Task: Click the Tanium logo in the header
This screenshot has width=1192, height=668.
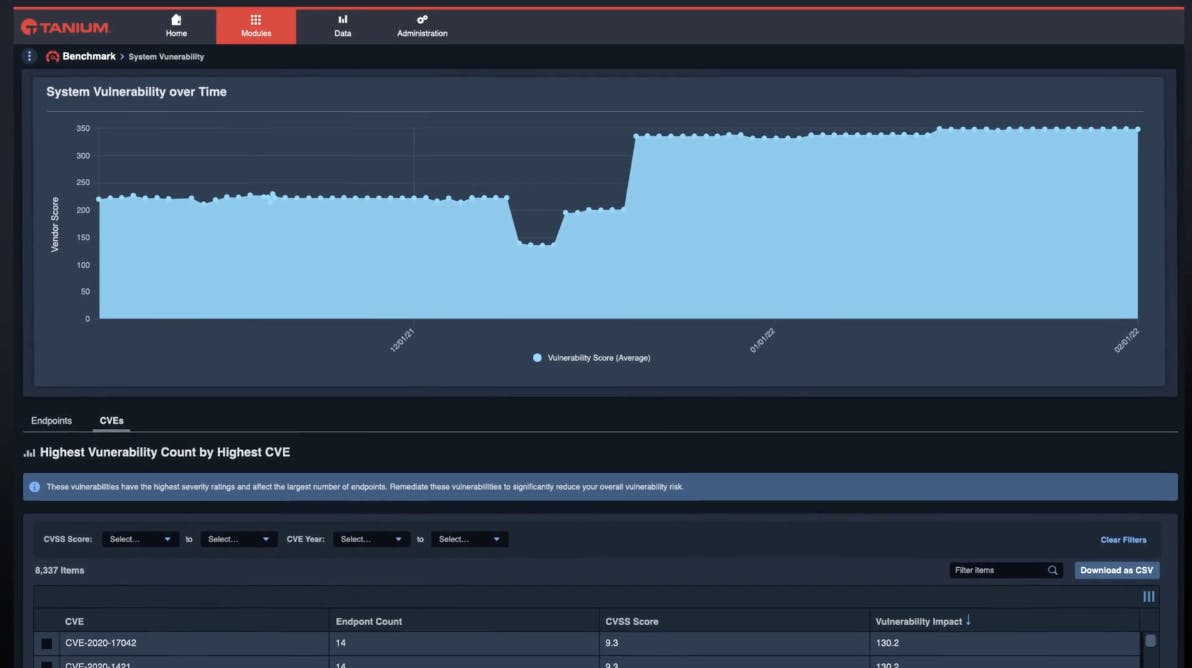Action: (65, 27)
